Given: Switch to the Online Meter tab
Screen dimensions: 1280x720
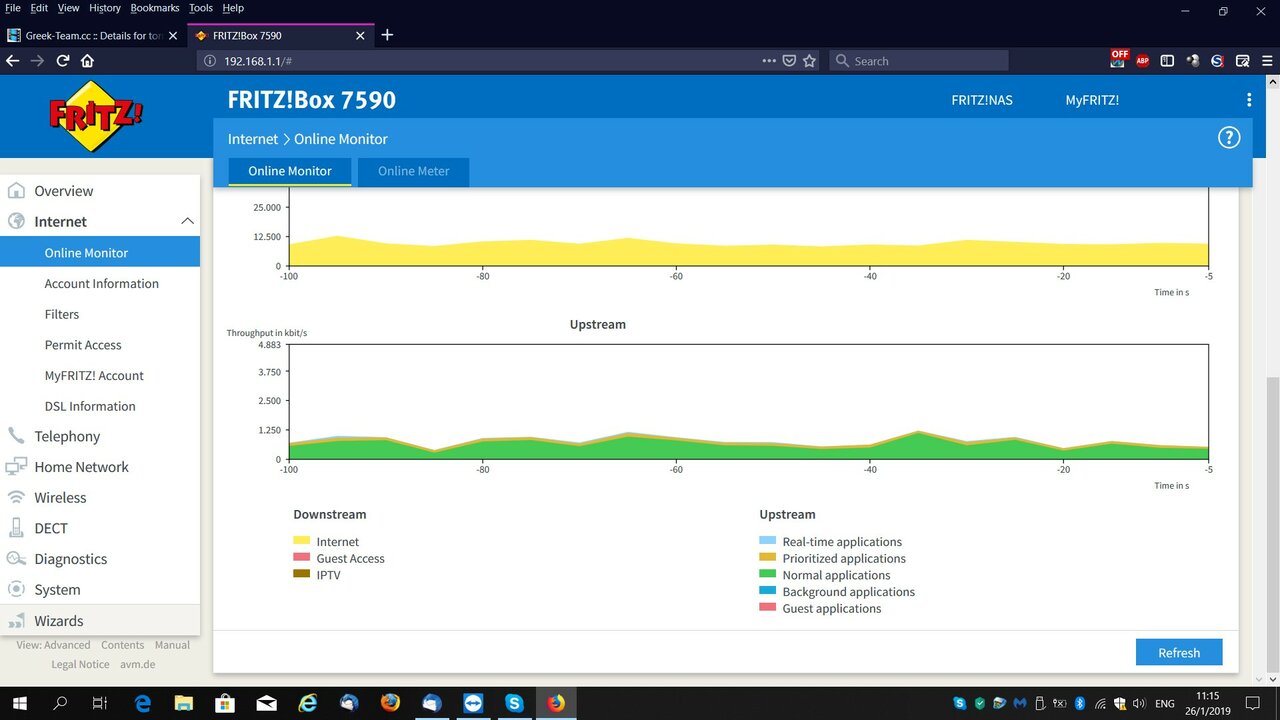Looking at the screenshot, I should click(x=413, y=171).
